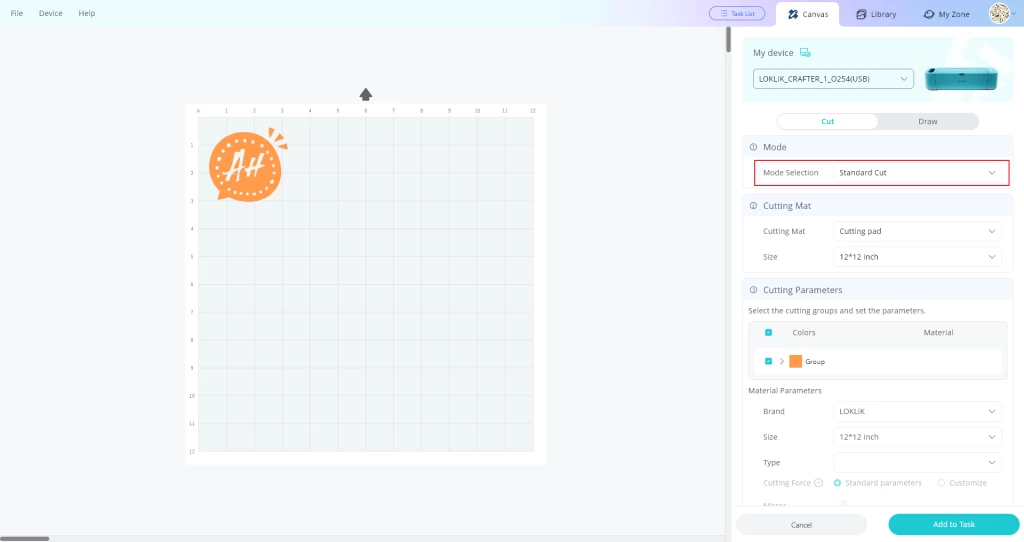1024x542 pixels.
Task: Click the Colors column header
Action: [804, 332]
